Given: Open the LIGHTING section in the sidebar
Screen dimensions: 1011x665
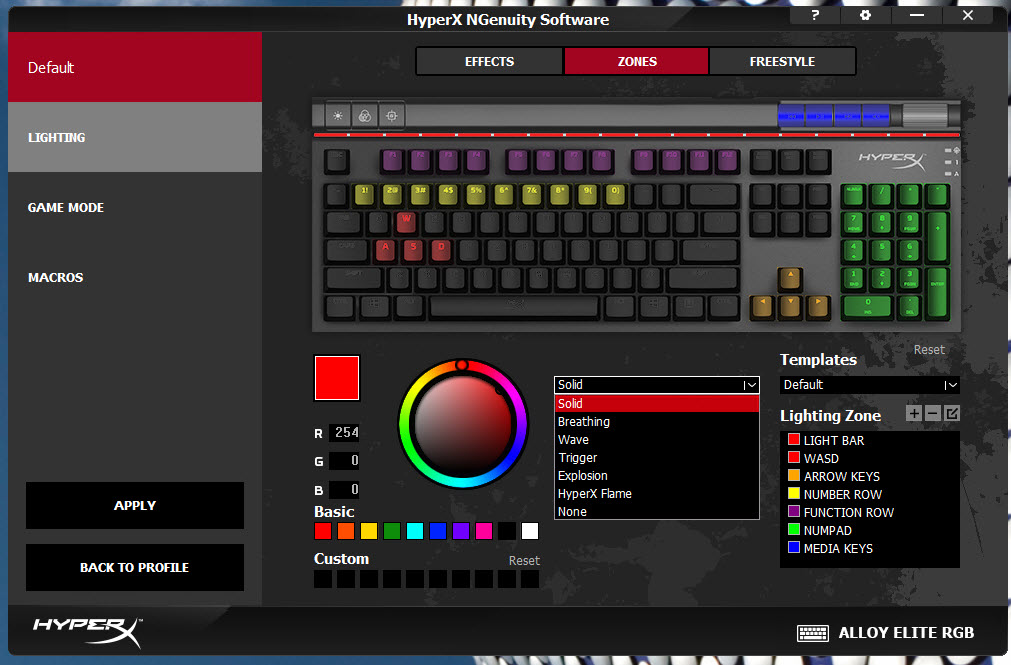Looking at the screenshot, I should (135, 137).
